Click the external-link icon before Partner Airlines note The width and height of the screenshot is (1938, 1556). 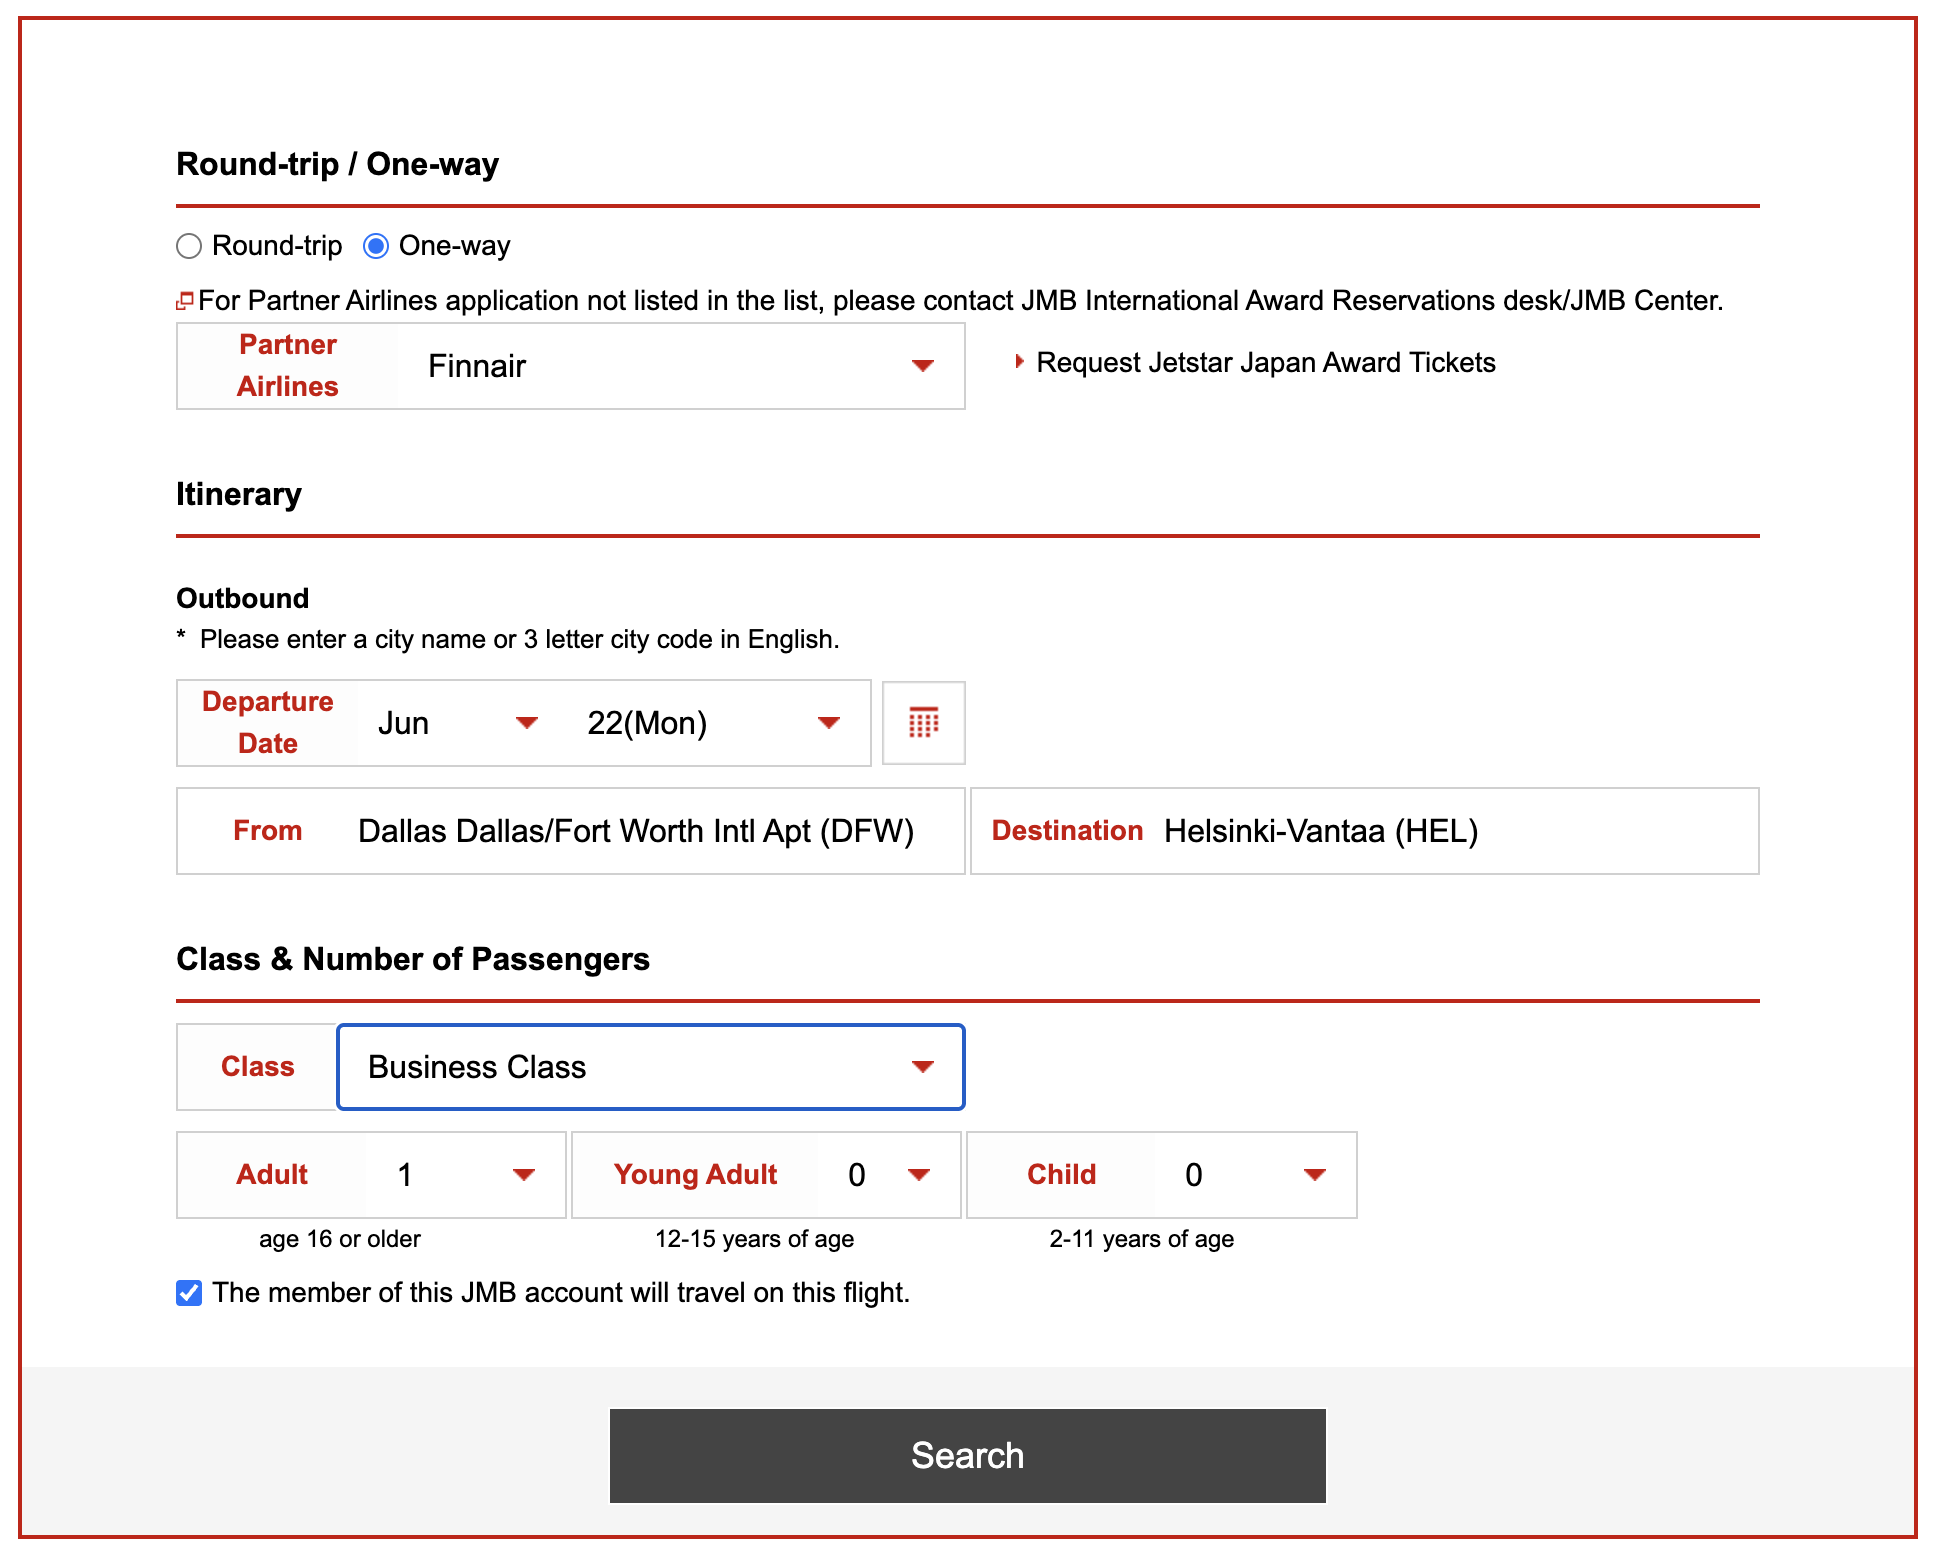coord(185,301)
